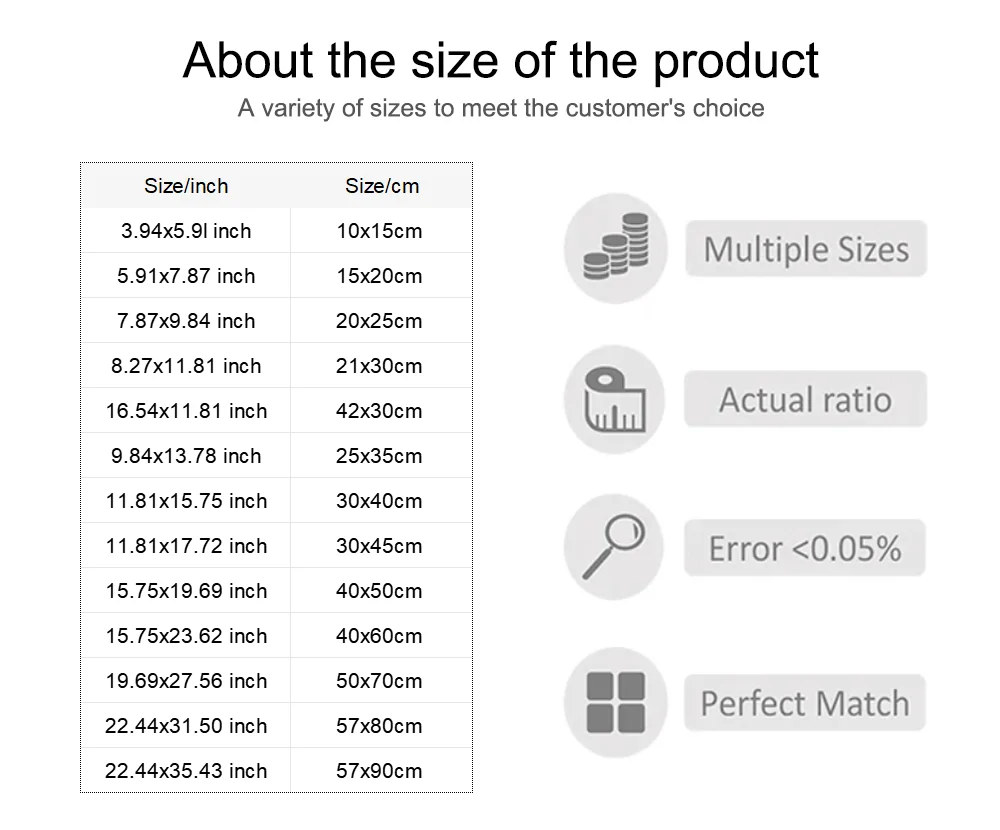This screenshot has width=1000, height=830.
Task: Pick the 30x45cm size cell
Action: pyautogui.click(x=379, y=546)
